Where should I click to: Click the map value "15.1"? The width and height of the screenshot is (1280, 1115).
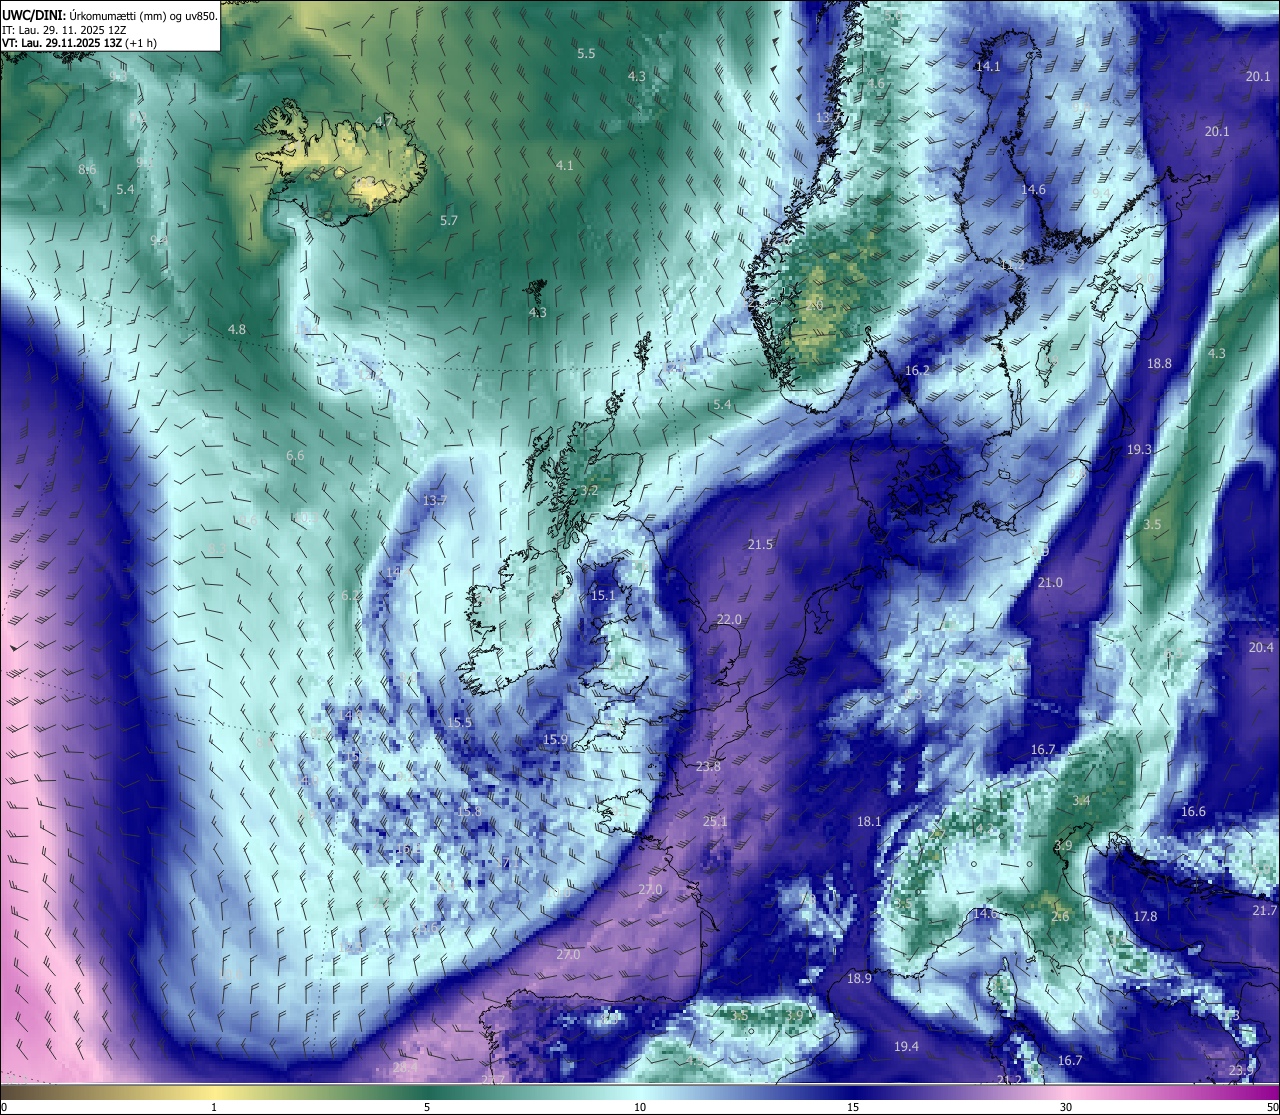tap(603, 595)
